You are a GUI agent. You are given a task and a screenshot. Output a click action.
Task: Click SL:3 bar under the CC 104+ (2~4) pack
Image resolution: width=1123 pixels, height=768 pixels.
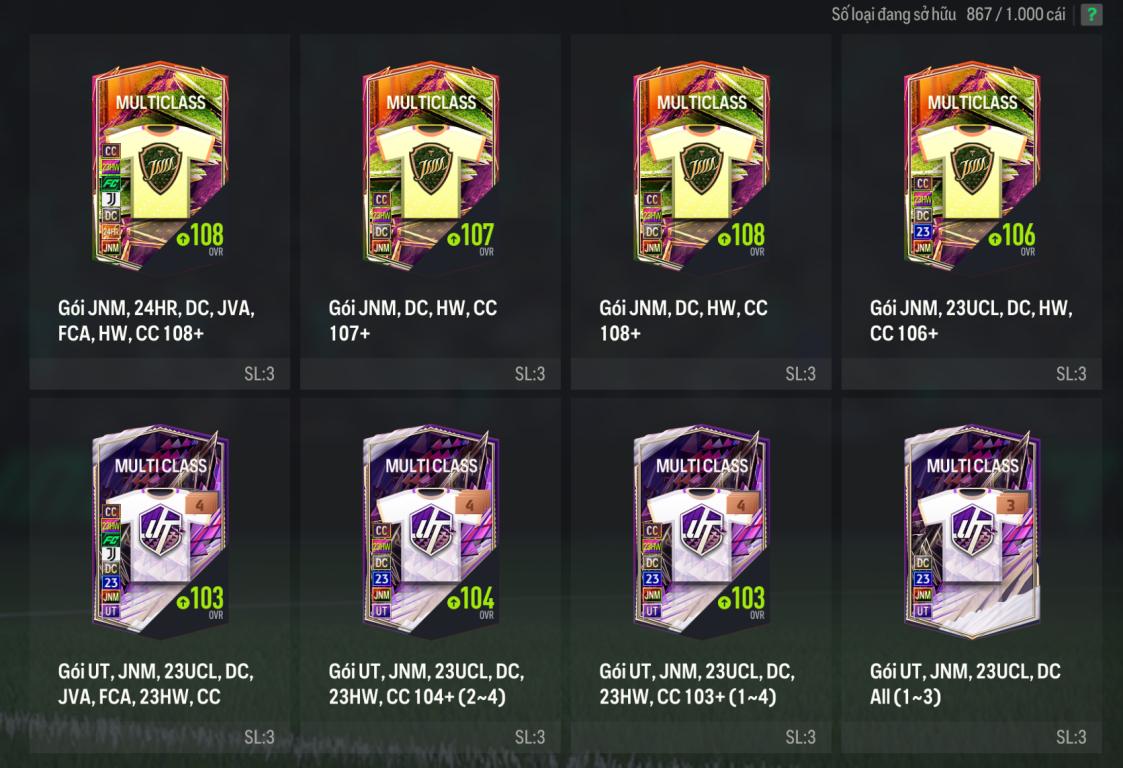(x=430, y=736)
